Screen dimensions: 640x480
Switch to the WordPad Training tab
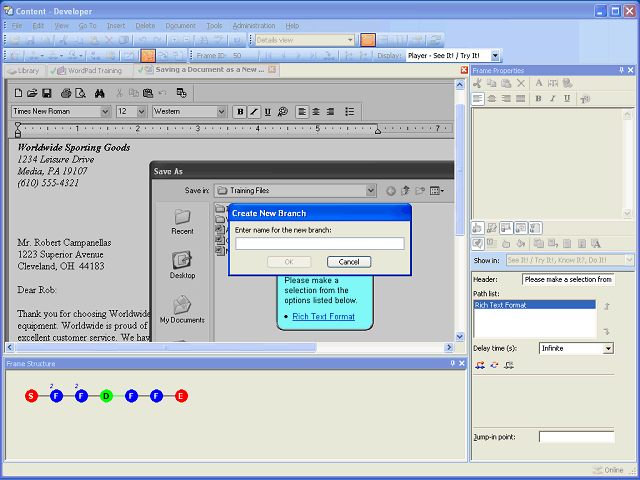tap(90, 71)
